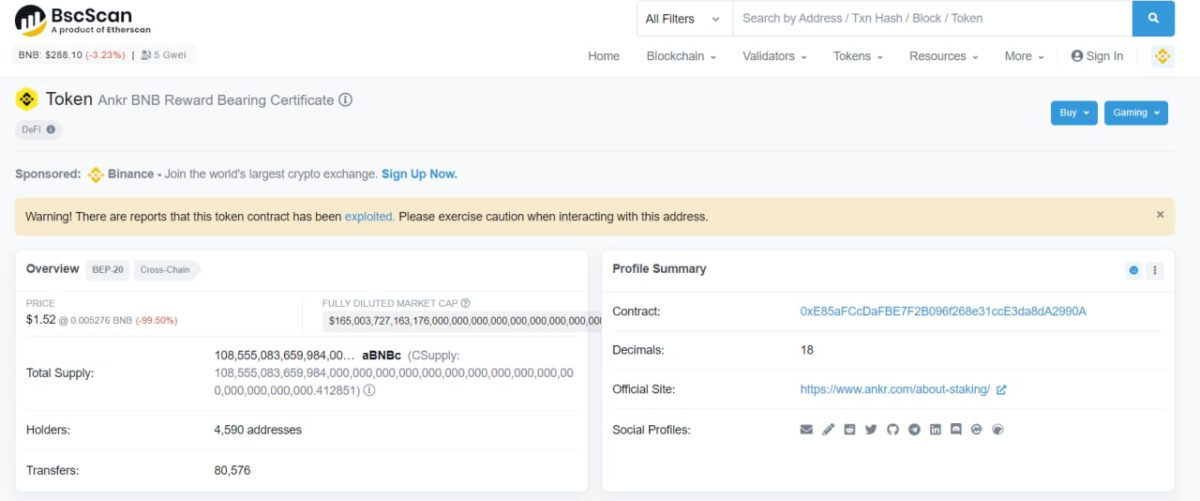This screenshot has height=501, width=1200.
Task: Open the Tokens navigation menu
Action: 858,56
